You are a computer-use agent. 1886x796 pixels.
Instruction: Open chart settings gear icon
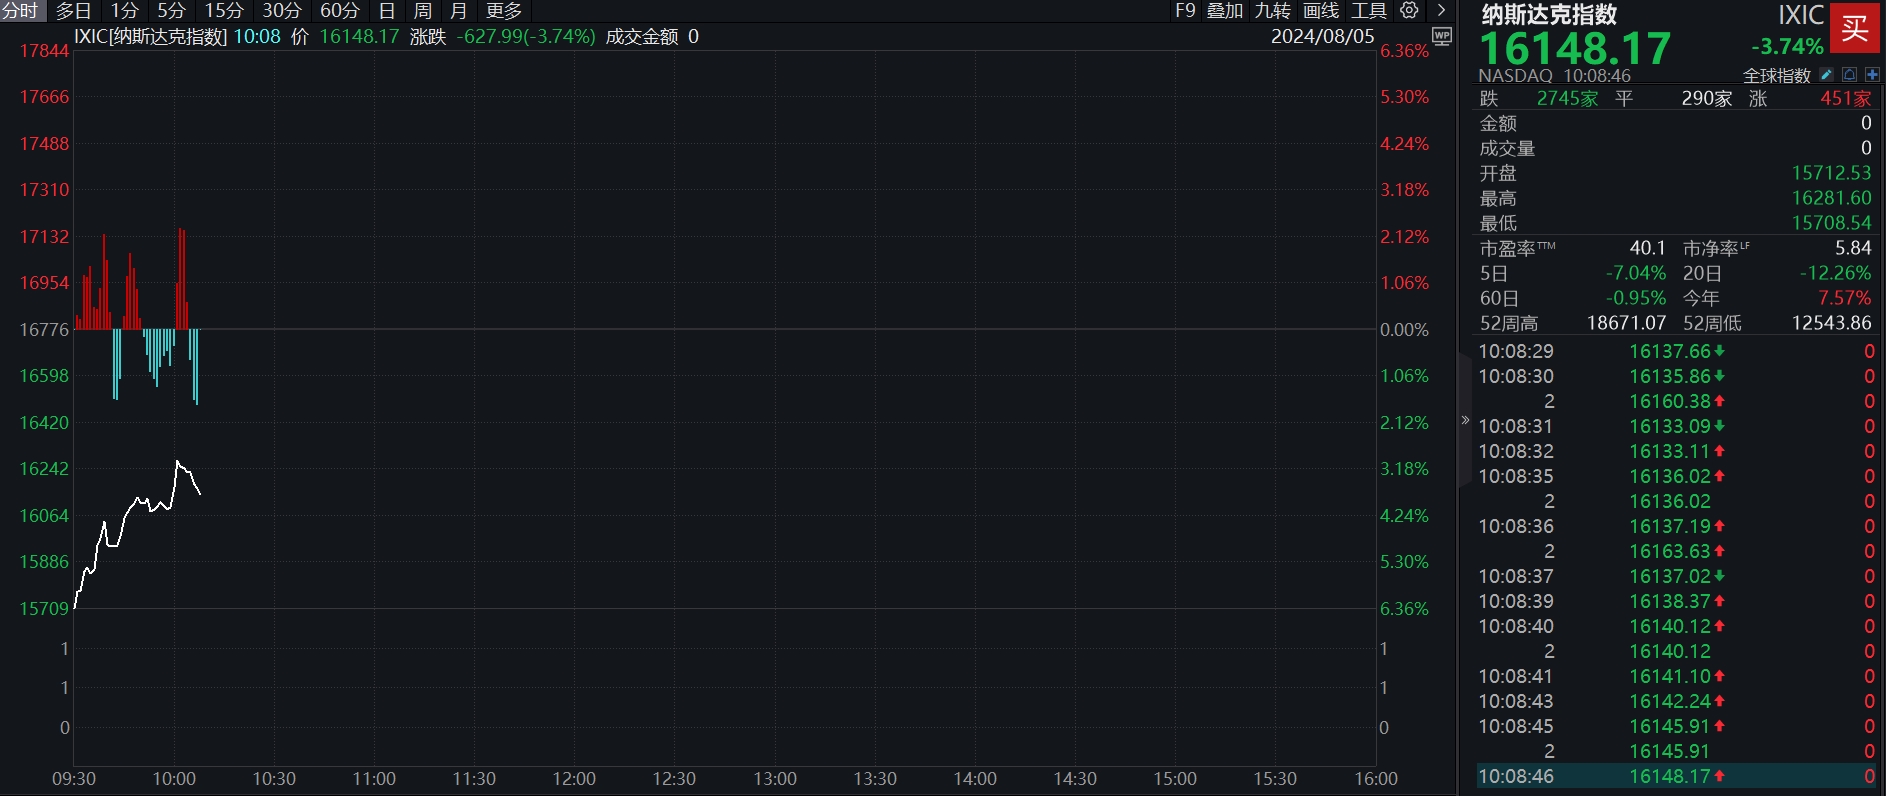[1409, 11]
